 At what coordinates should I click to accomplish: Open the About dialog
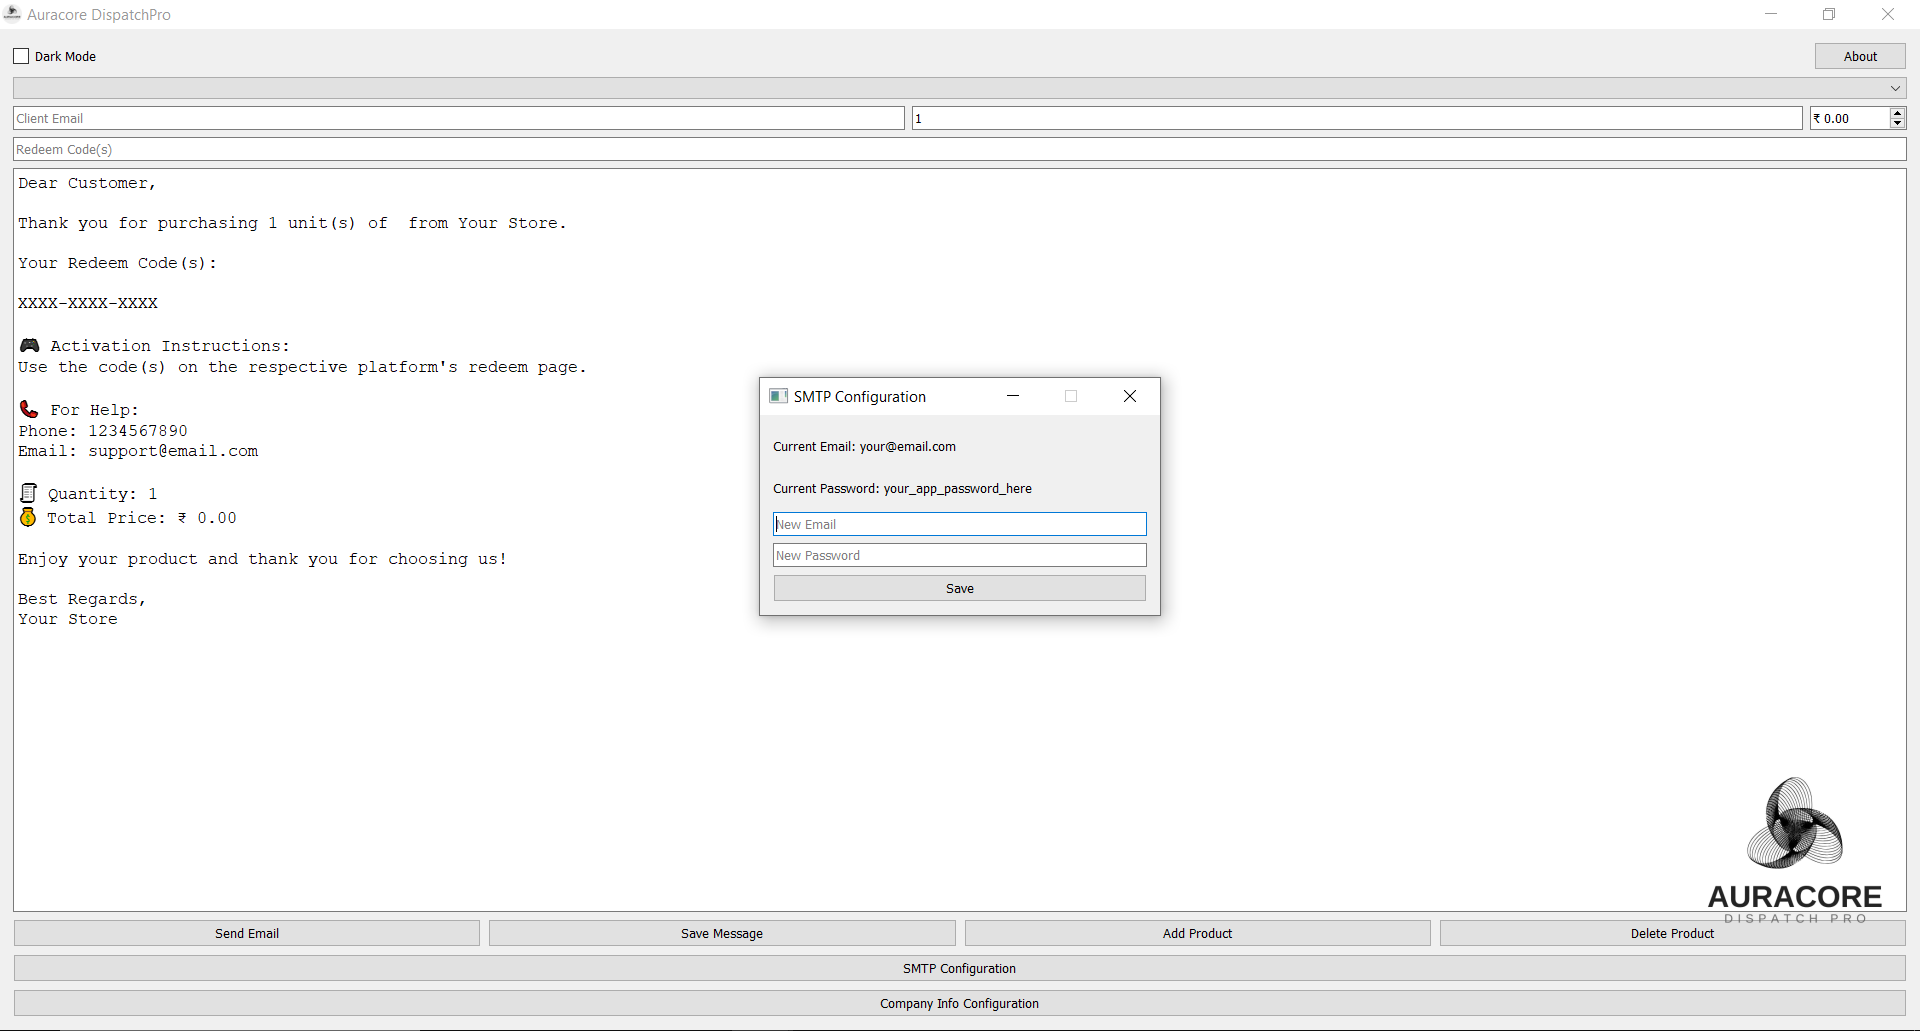coord(1860,56)
